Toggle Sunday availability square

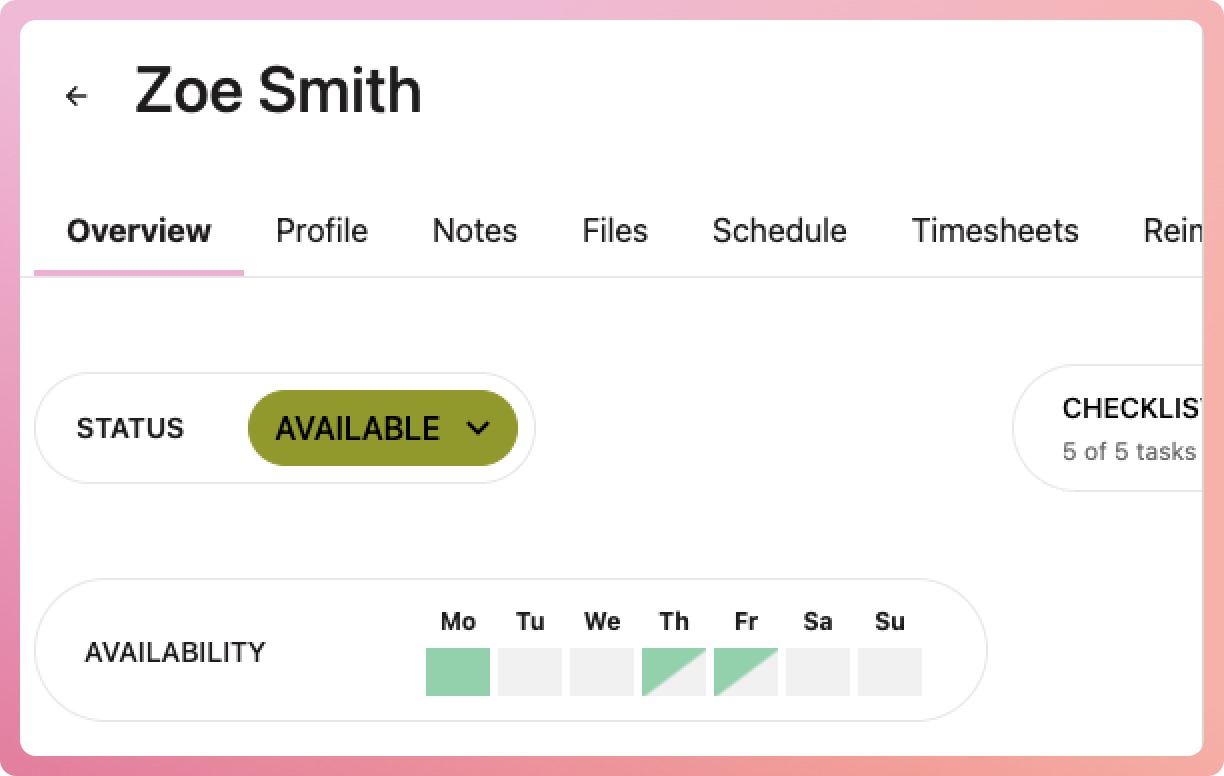click(x=890, y=672)
